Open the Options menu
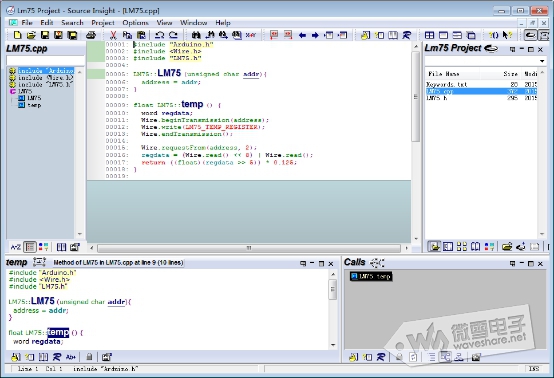This screenshot has height=378, width=554. click(x=135, y=23)
